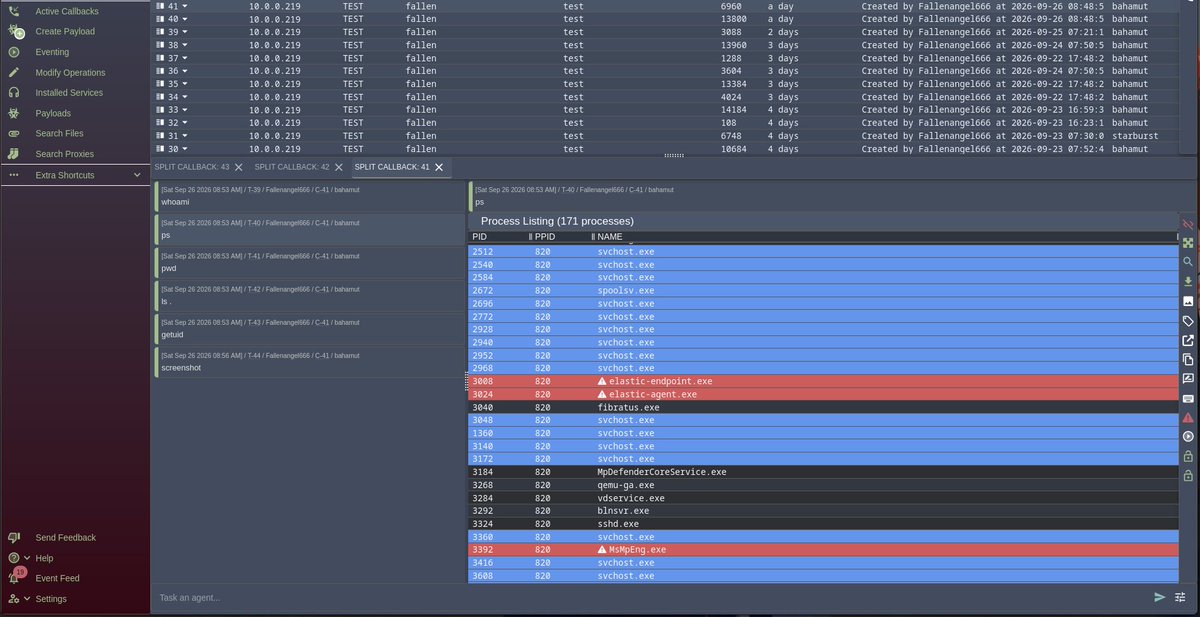Sort process listing by PID column
1200x617 pixels.
(481, 237)
